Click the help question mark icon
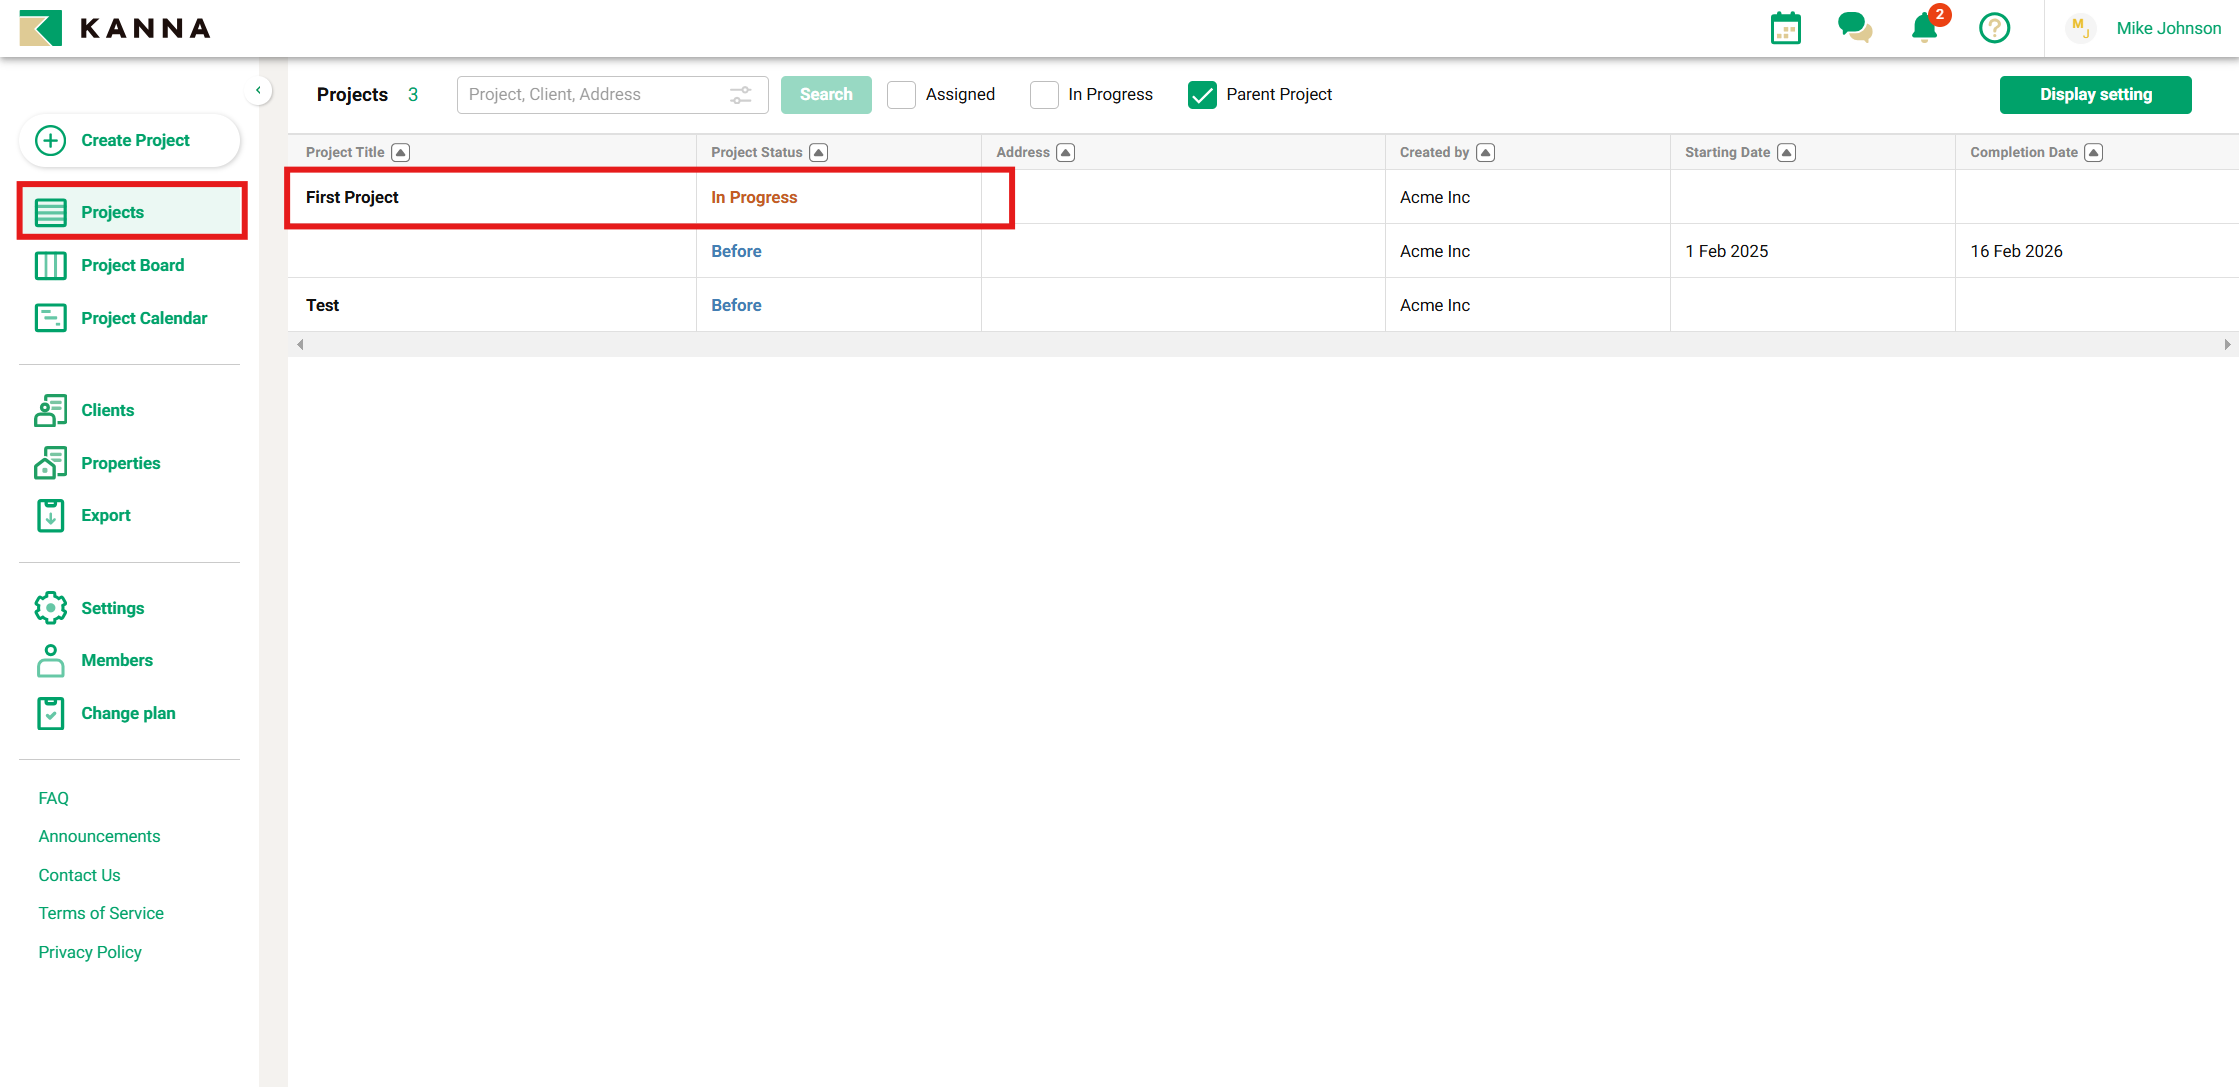 [1994, 28]
